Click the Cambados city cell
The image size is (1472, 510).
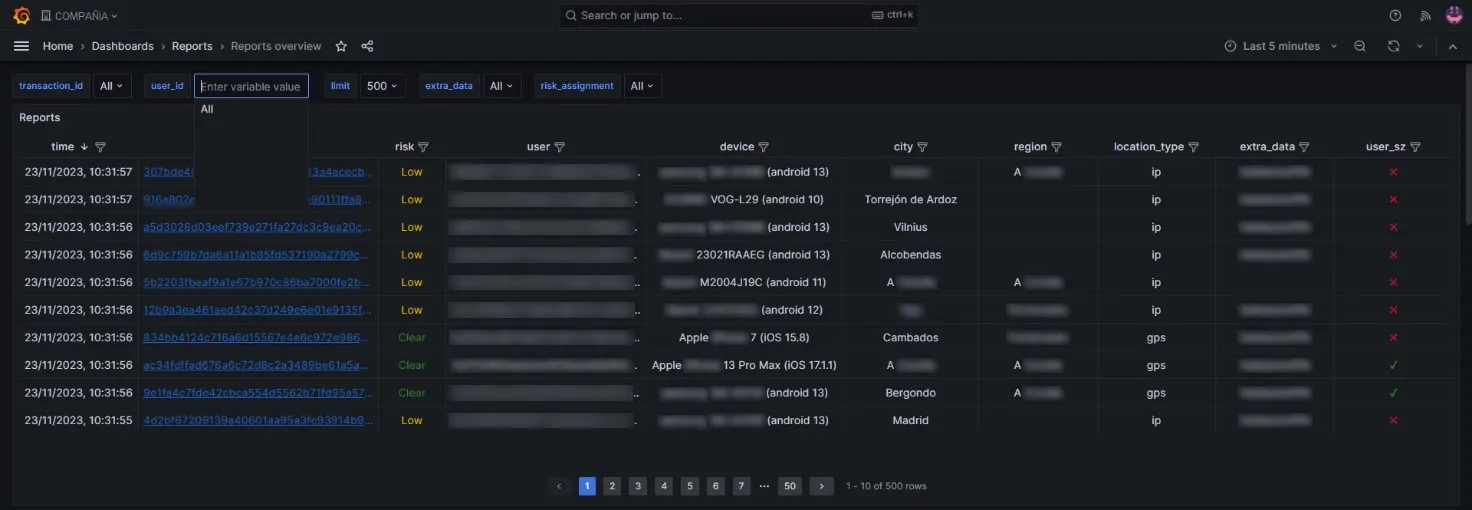911,337
